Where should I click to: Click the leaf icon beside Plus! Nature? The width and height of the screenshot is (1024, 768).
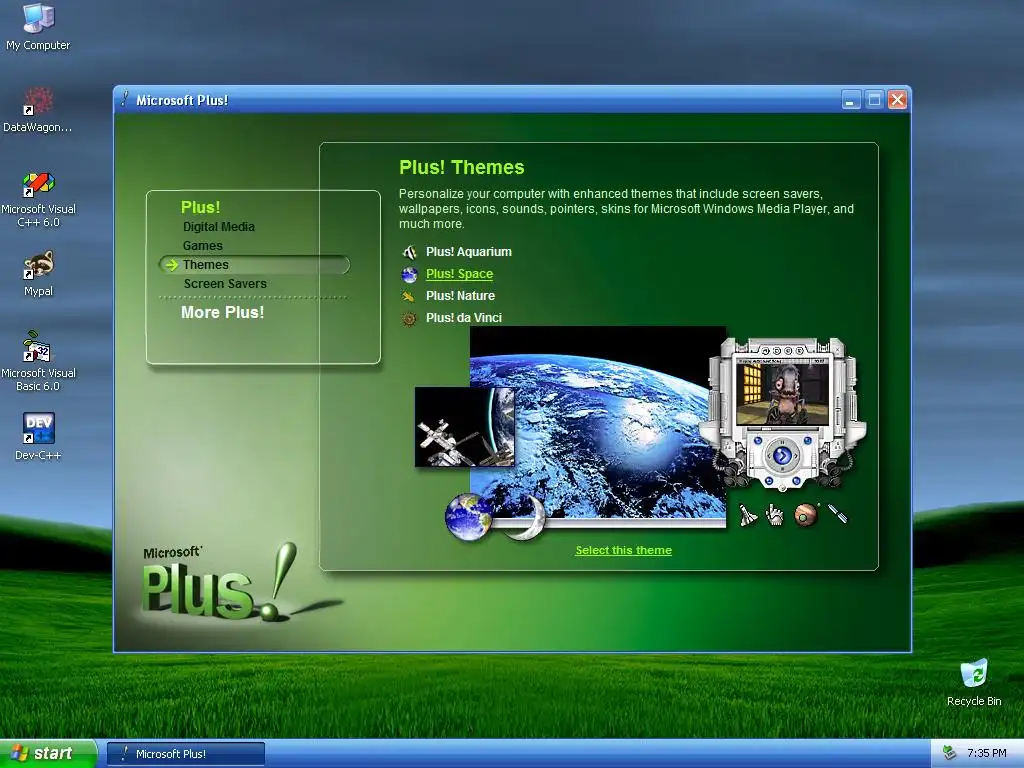tap(409, 296)
